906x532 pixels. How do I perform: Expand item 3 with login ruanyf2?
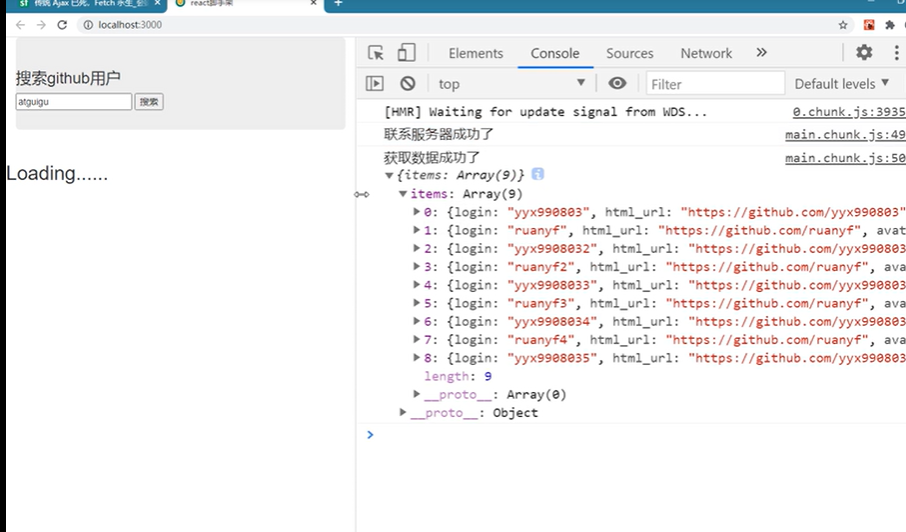coord(416,266)
